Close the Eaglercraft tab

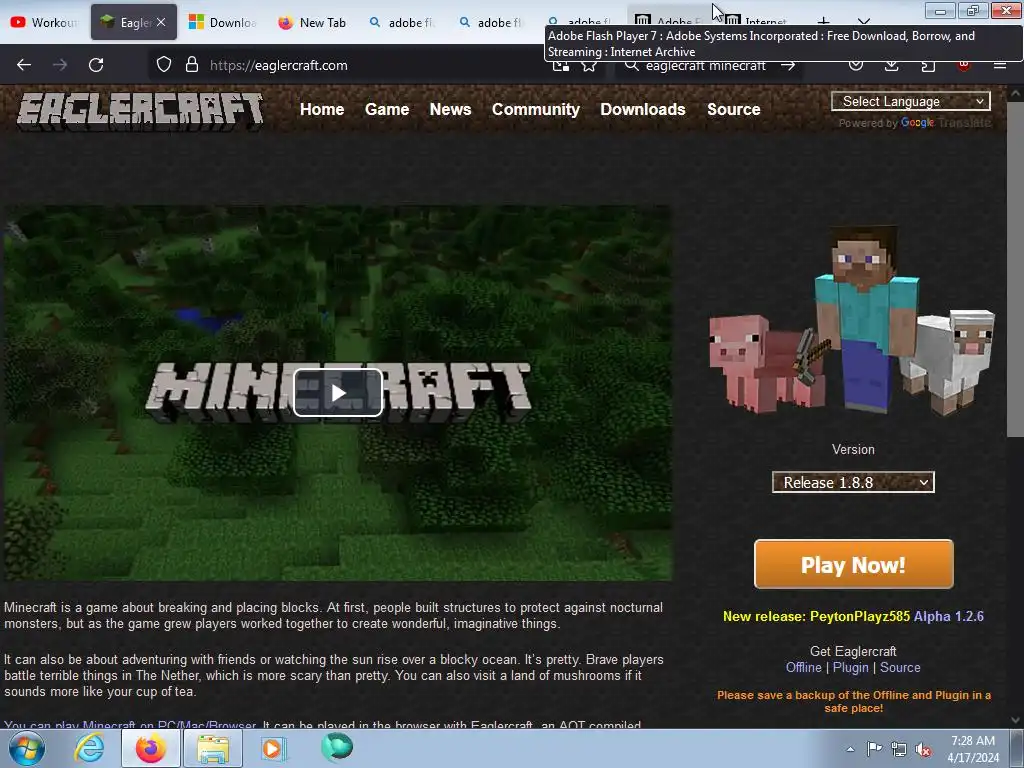tap(161, 22)
